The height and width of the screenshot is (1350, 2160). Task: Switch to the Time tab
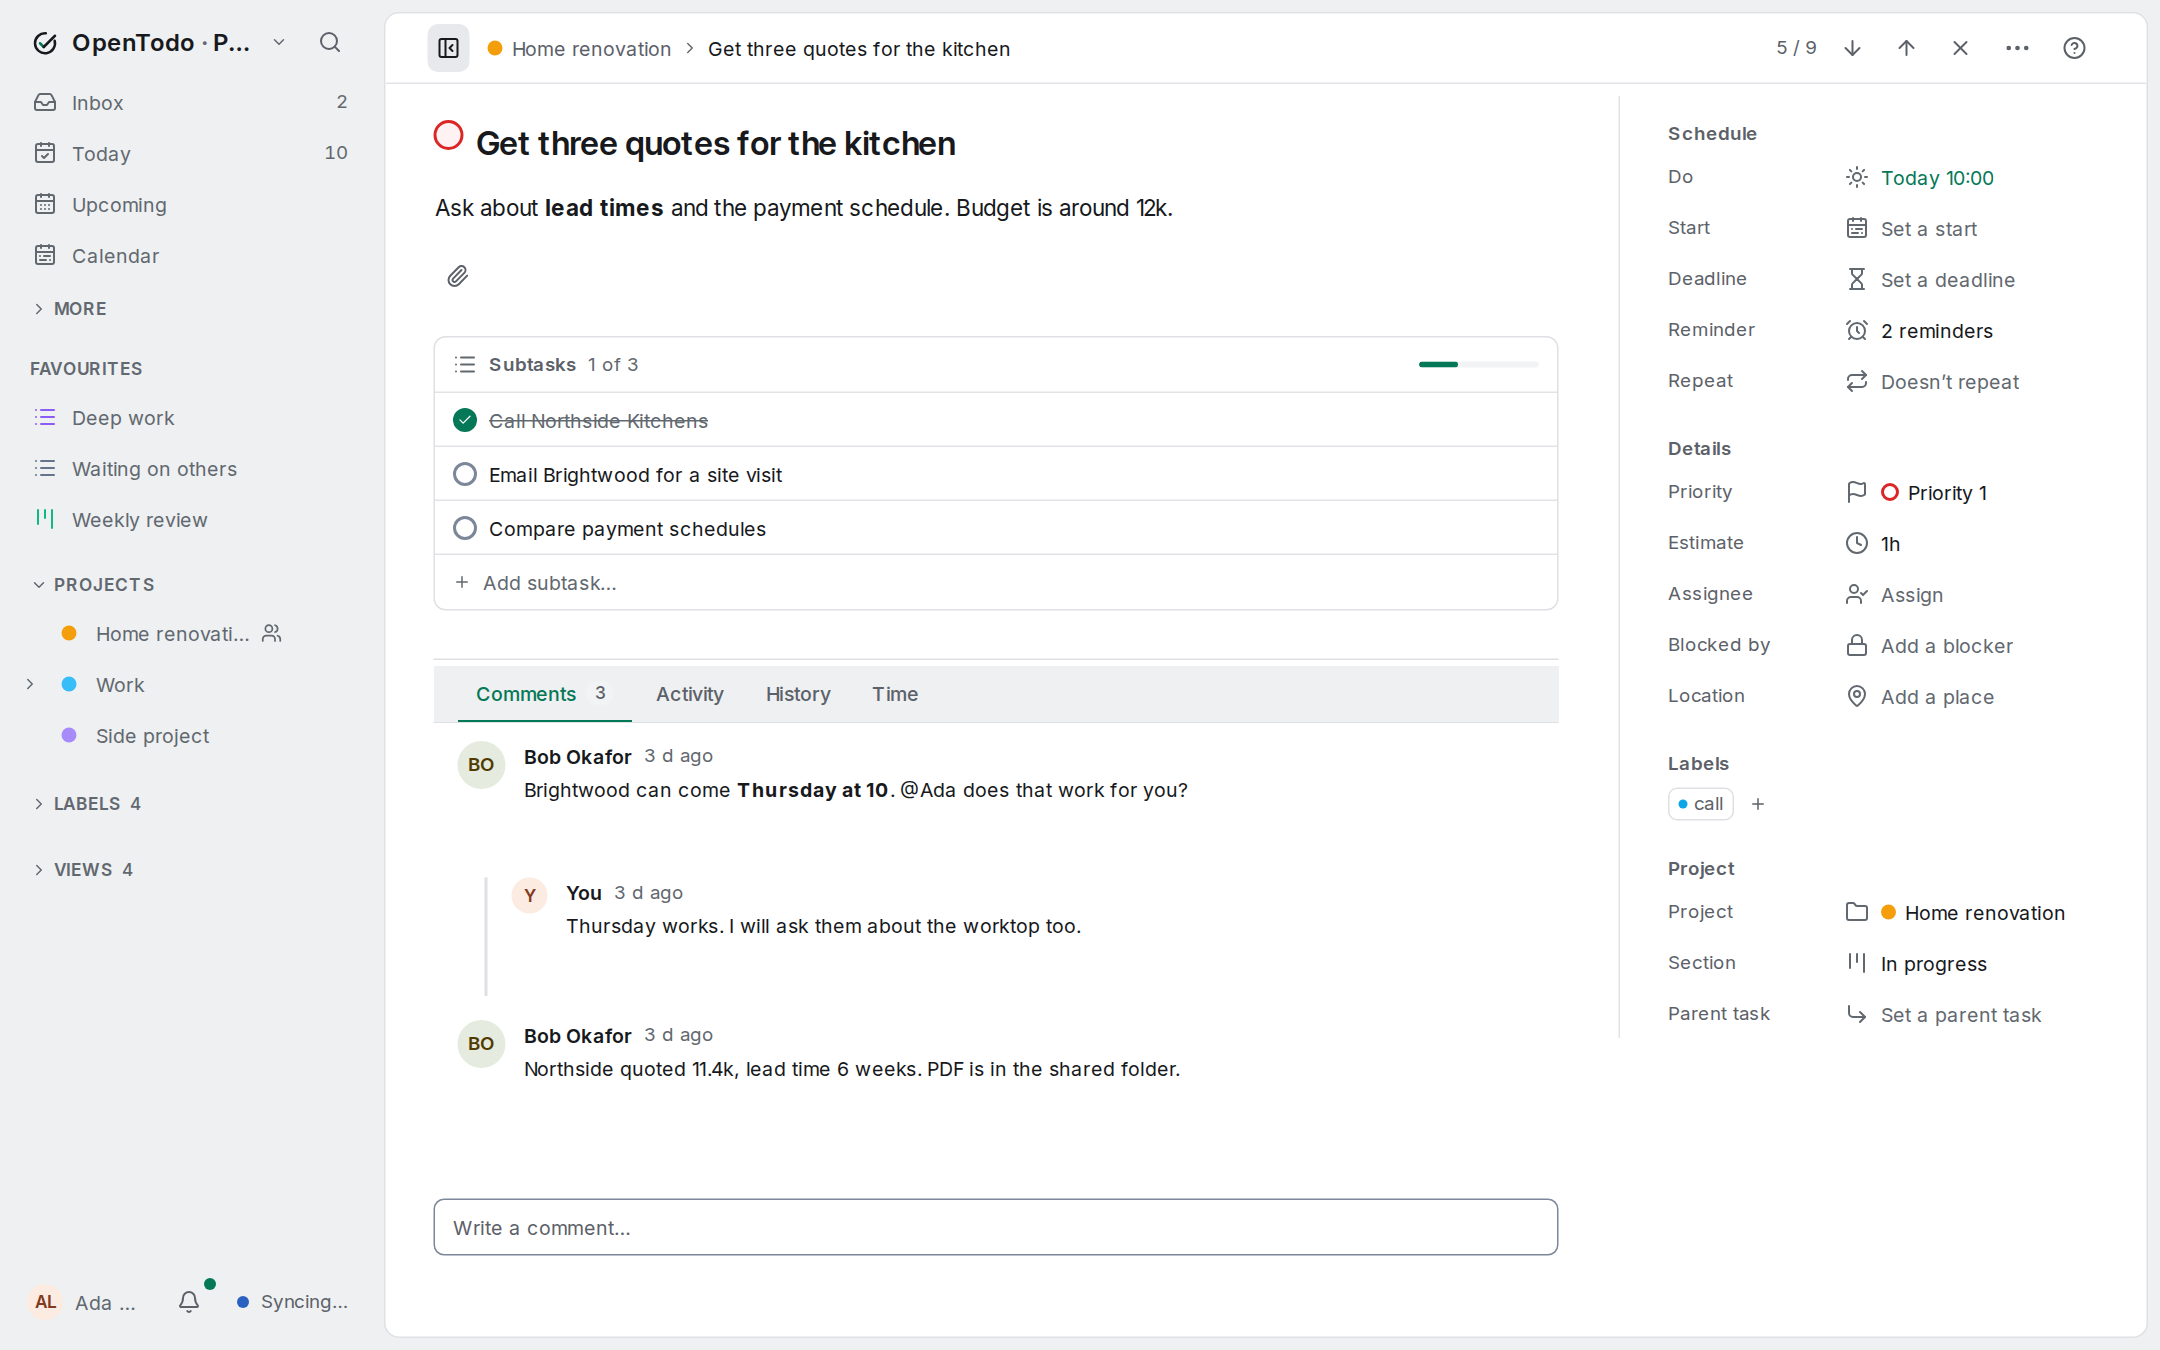pyautogui.click(x=895, y=694)
